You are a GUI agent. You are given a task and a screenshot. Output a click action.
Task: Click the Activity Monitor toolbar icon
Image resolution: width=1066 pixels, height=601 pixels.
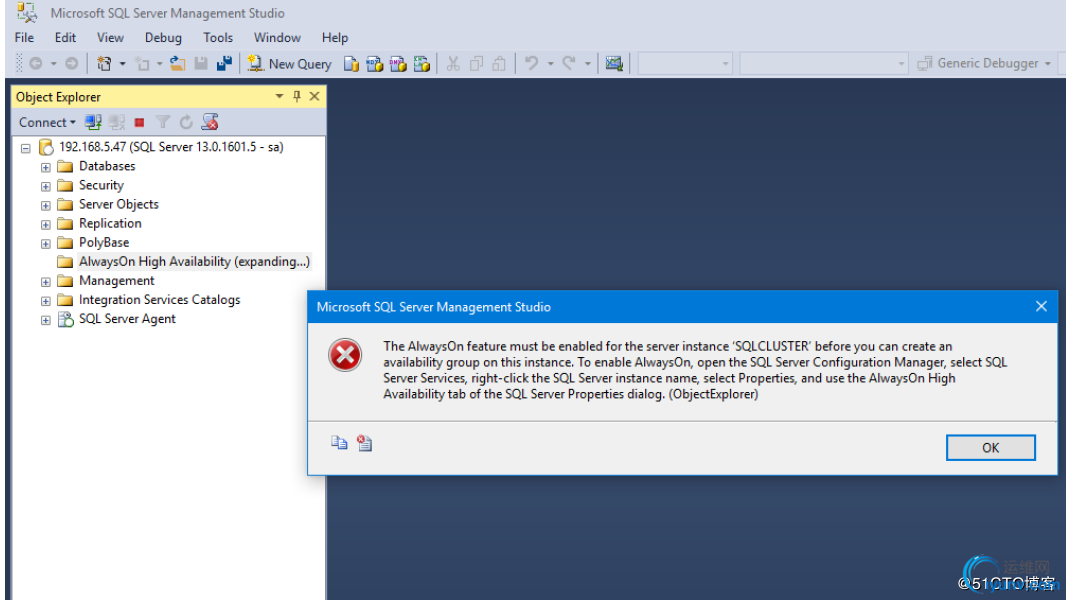614,64
